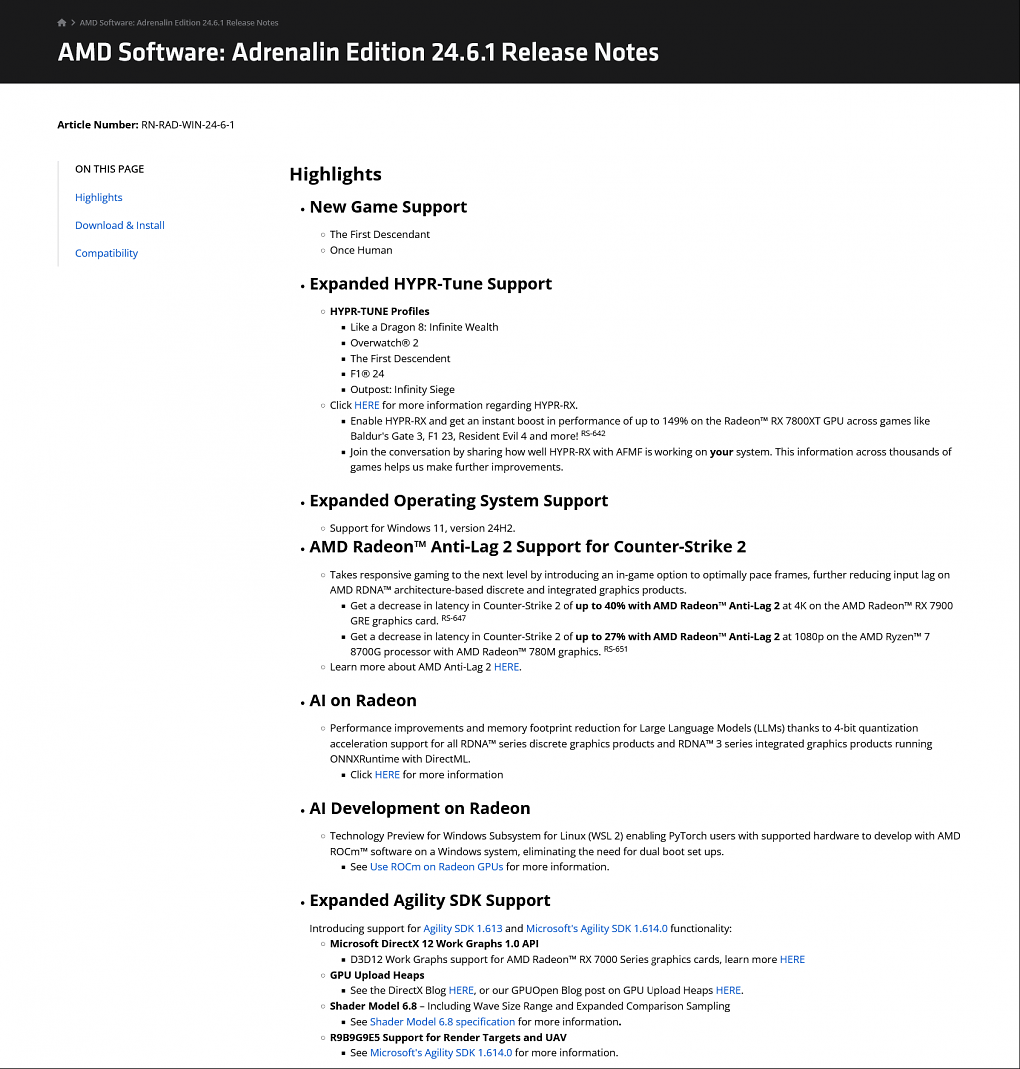Viewport: 1020px width, 1069px height.
Task: Open the DirectX Blog HERE link
Action: click(461, 990)
